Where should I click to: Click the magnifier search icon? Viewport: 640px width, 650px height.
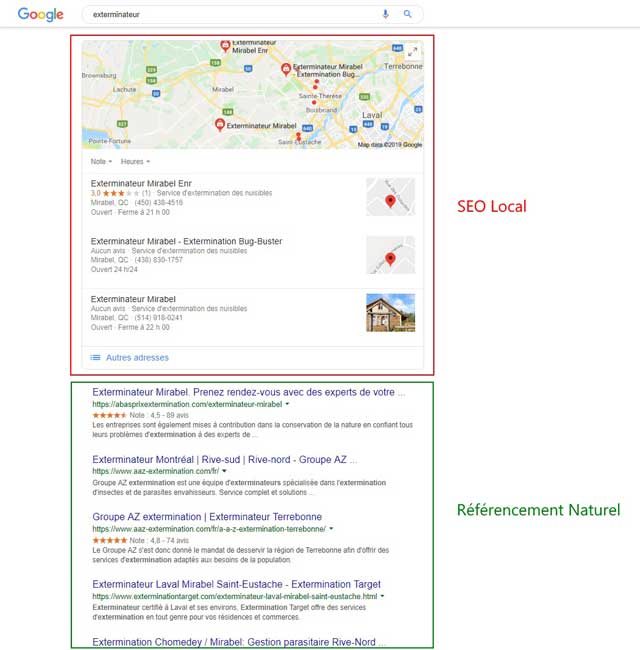[x=407, y=14]
